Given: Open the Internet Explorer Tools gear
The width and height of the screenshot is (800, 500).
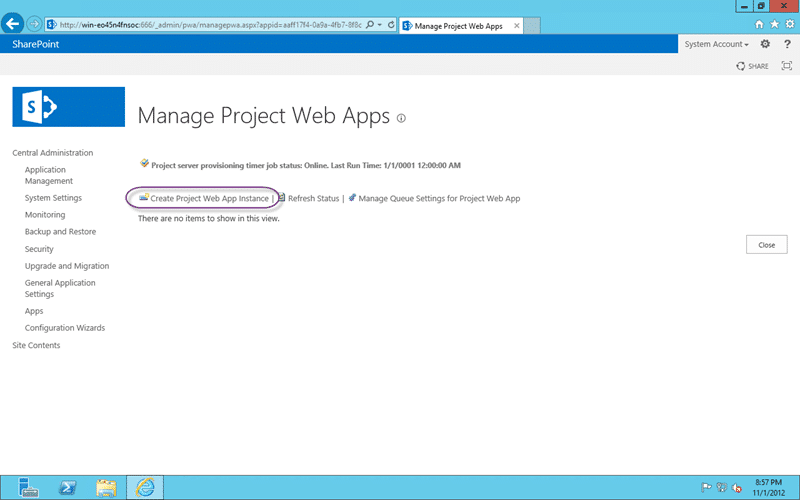Looking at the screenshot, I should click(790, 24).
